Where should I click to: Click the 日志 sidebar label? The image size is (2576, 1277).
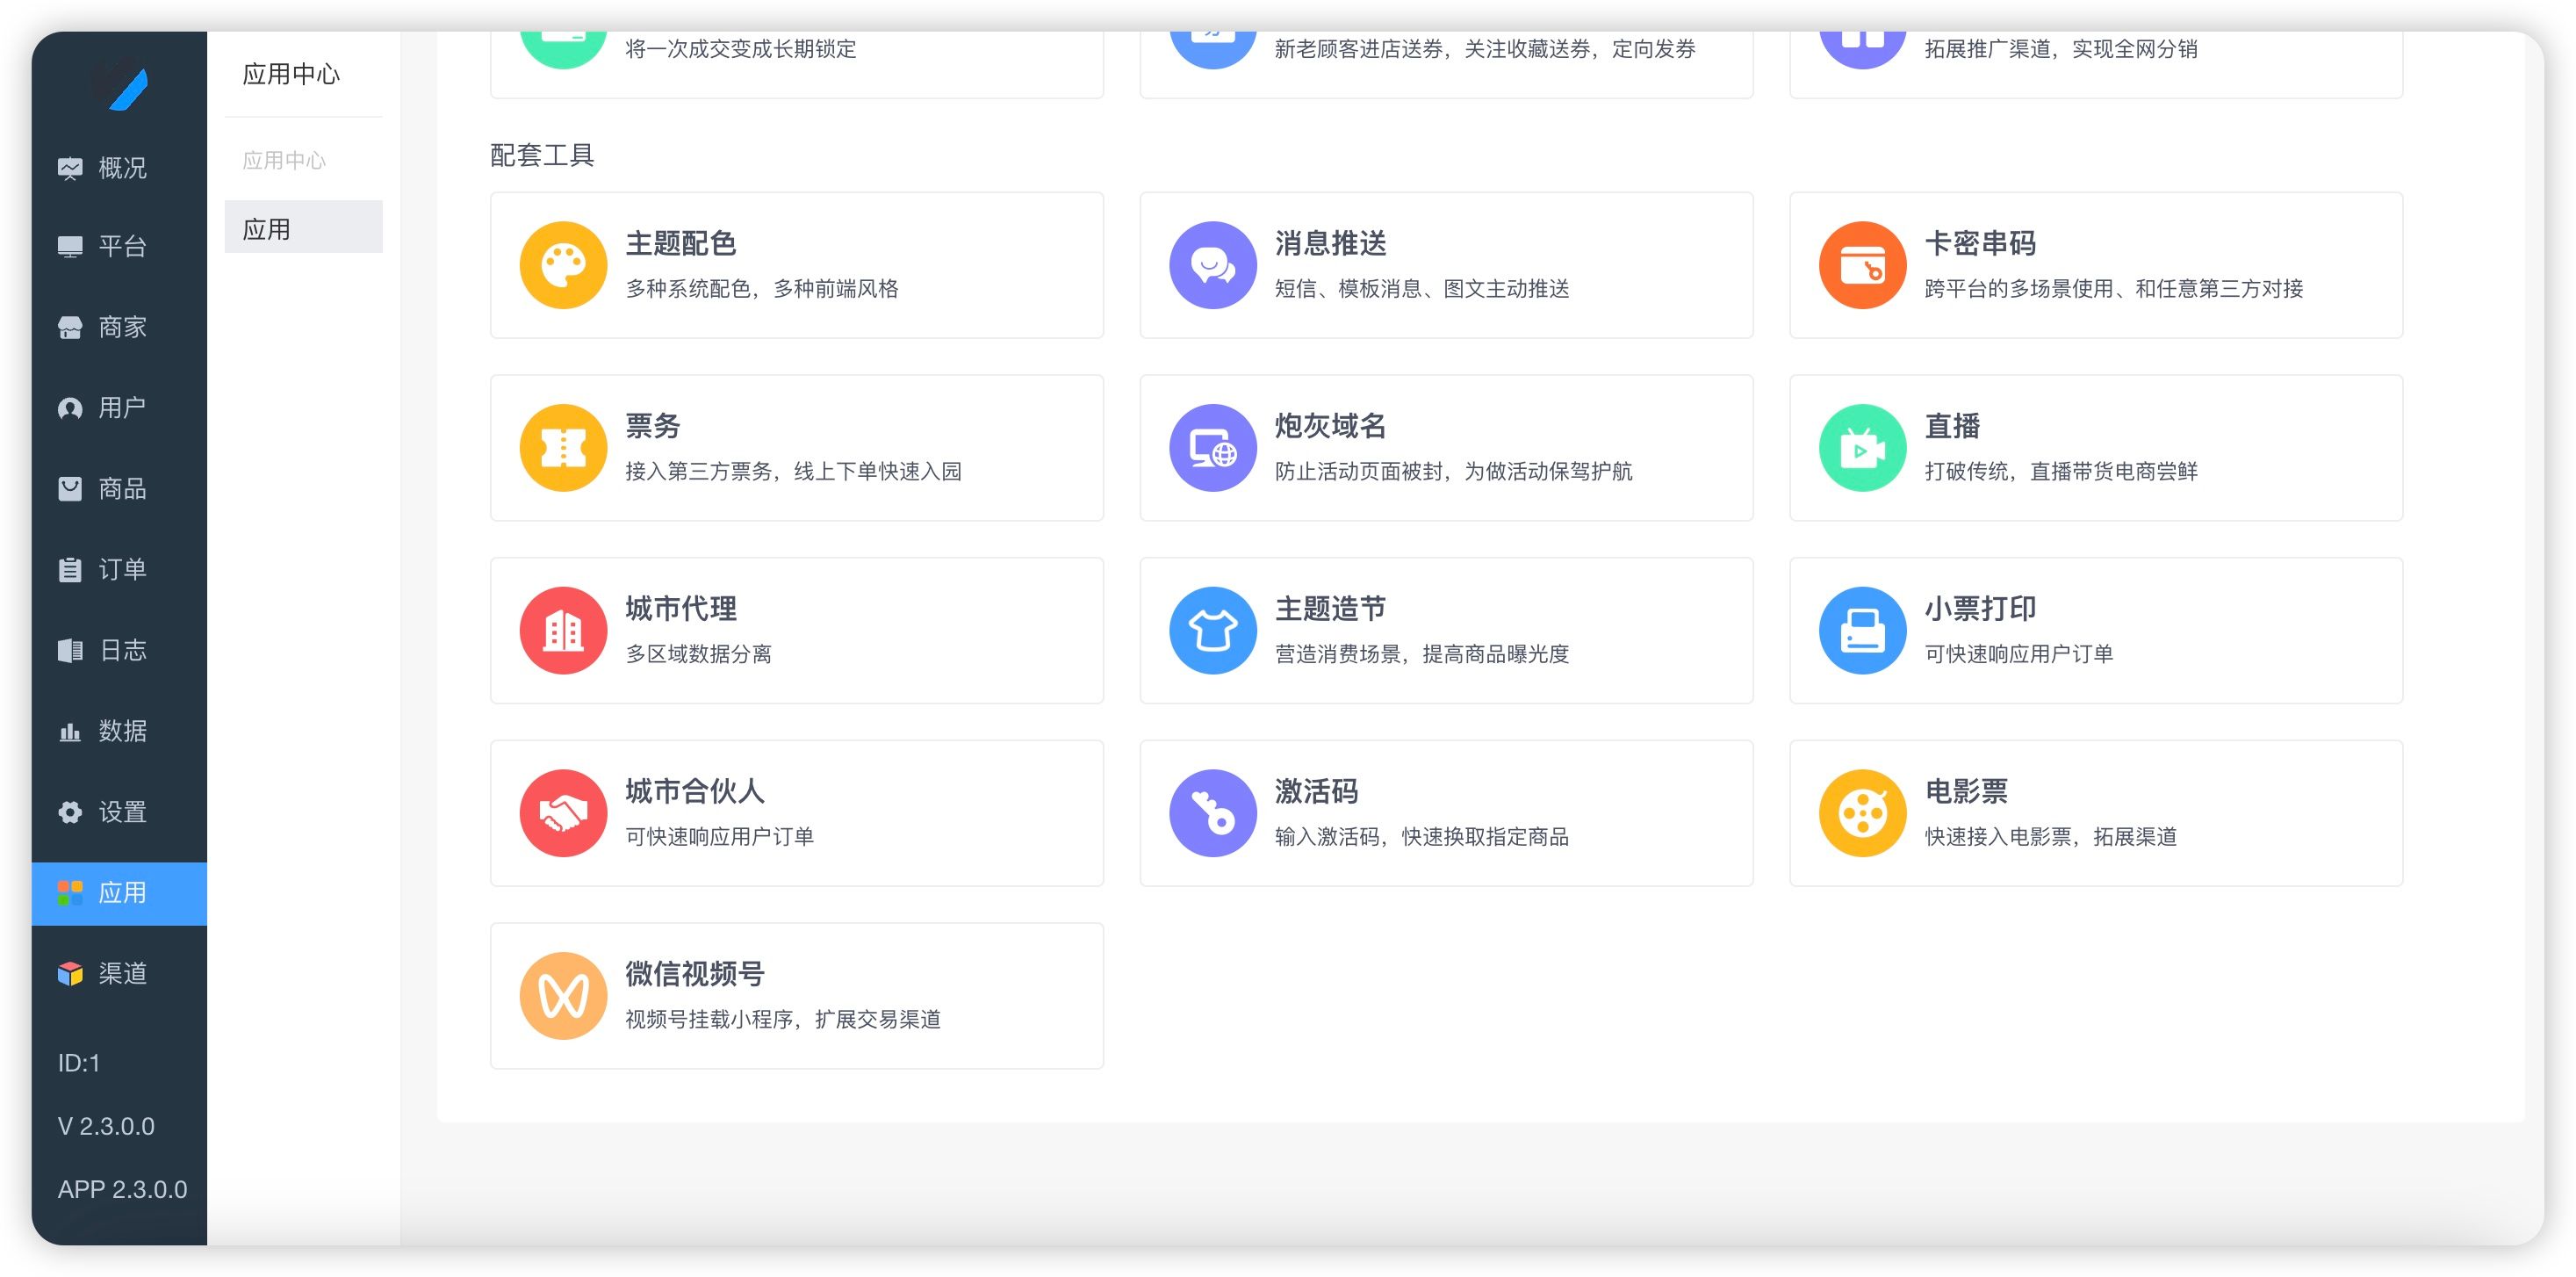click(x=122, y=651)
